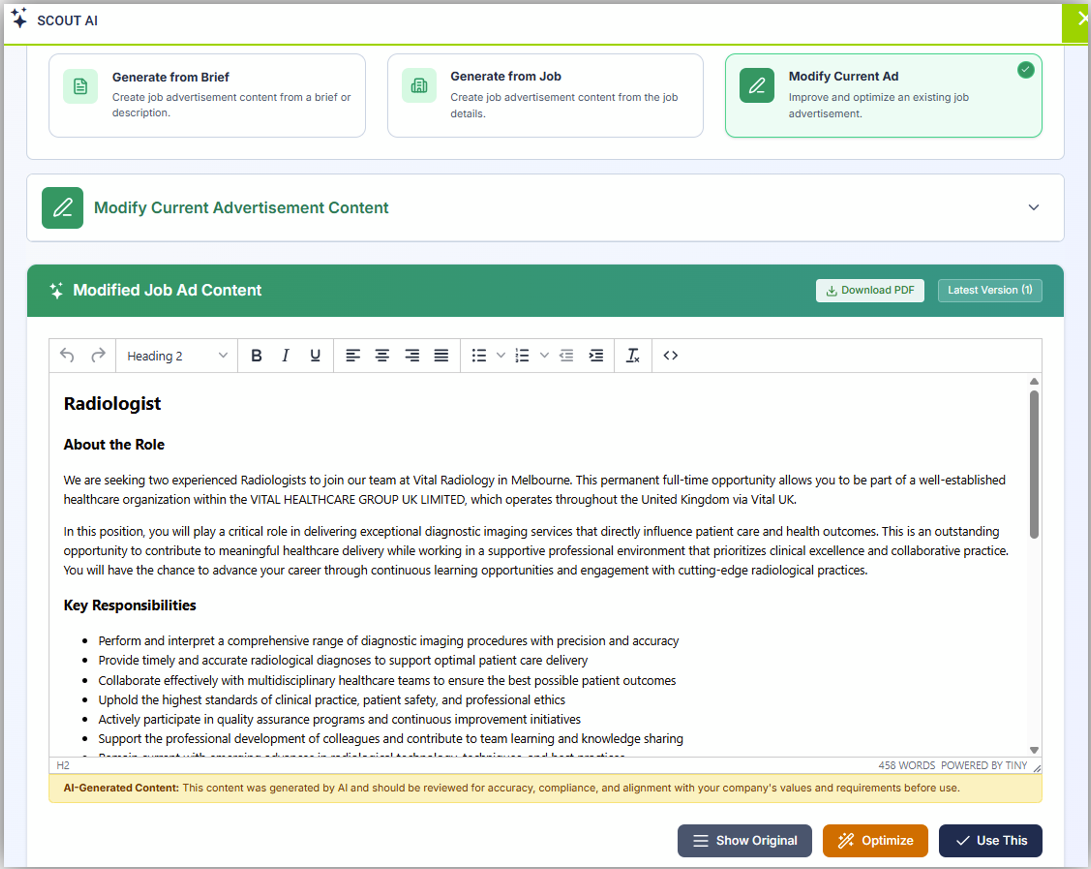This screenshot has height=869, width=1091.
Task: Increase indent of selected text
Action: point(596,356)
